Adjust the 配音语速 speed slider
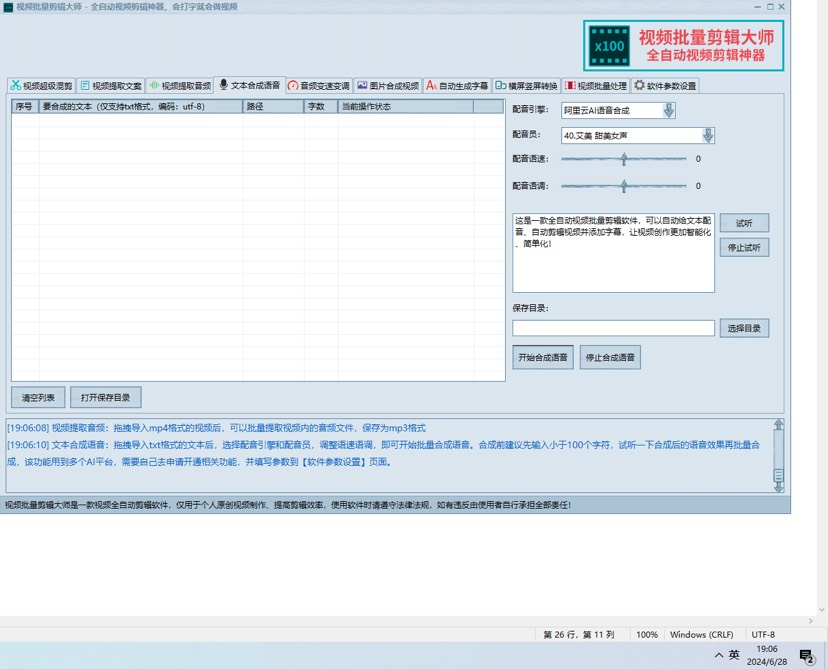The image size is (828, 669). 624,159
